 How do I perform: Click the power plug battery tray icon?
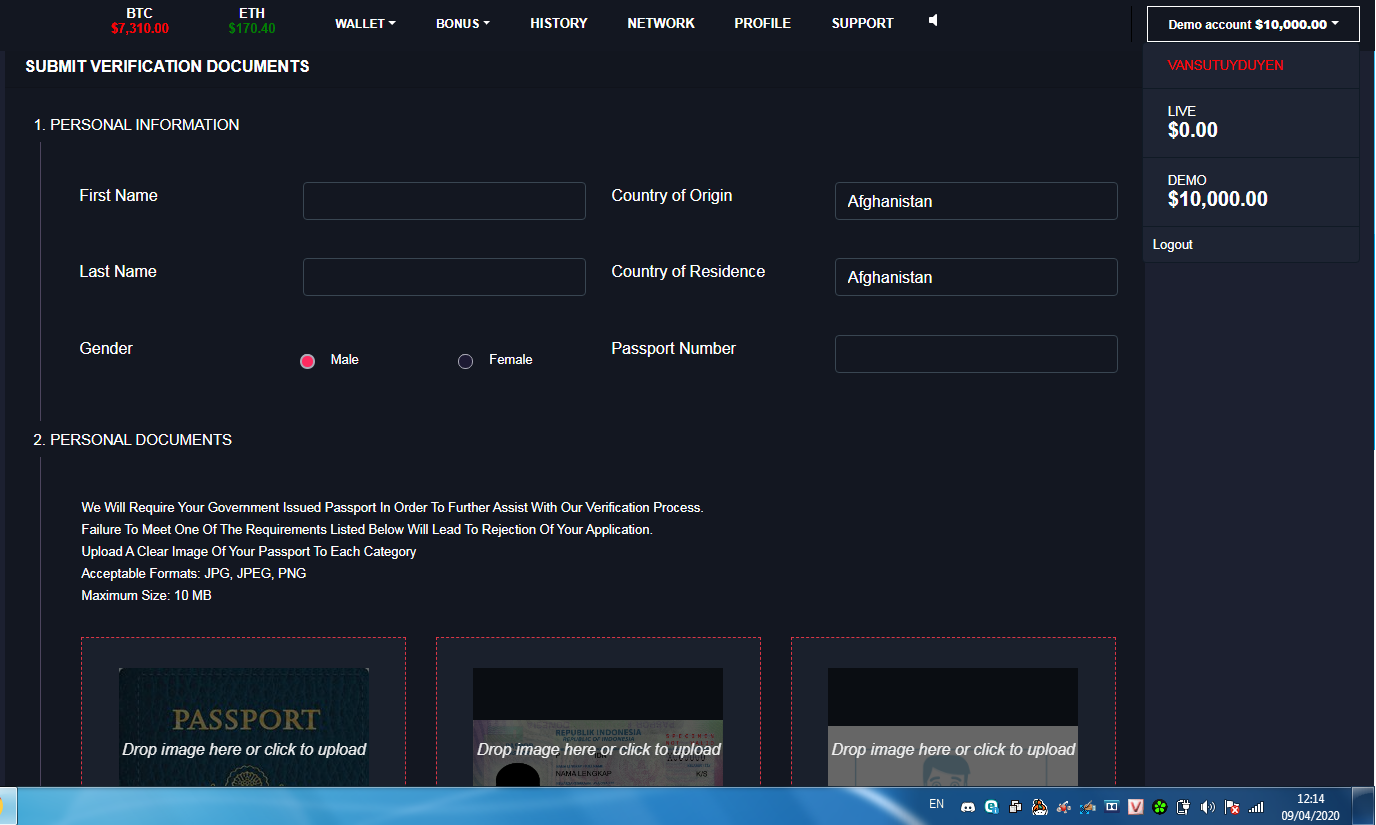[x=1183, y=807]
